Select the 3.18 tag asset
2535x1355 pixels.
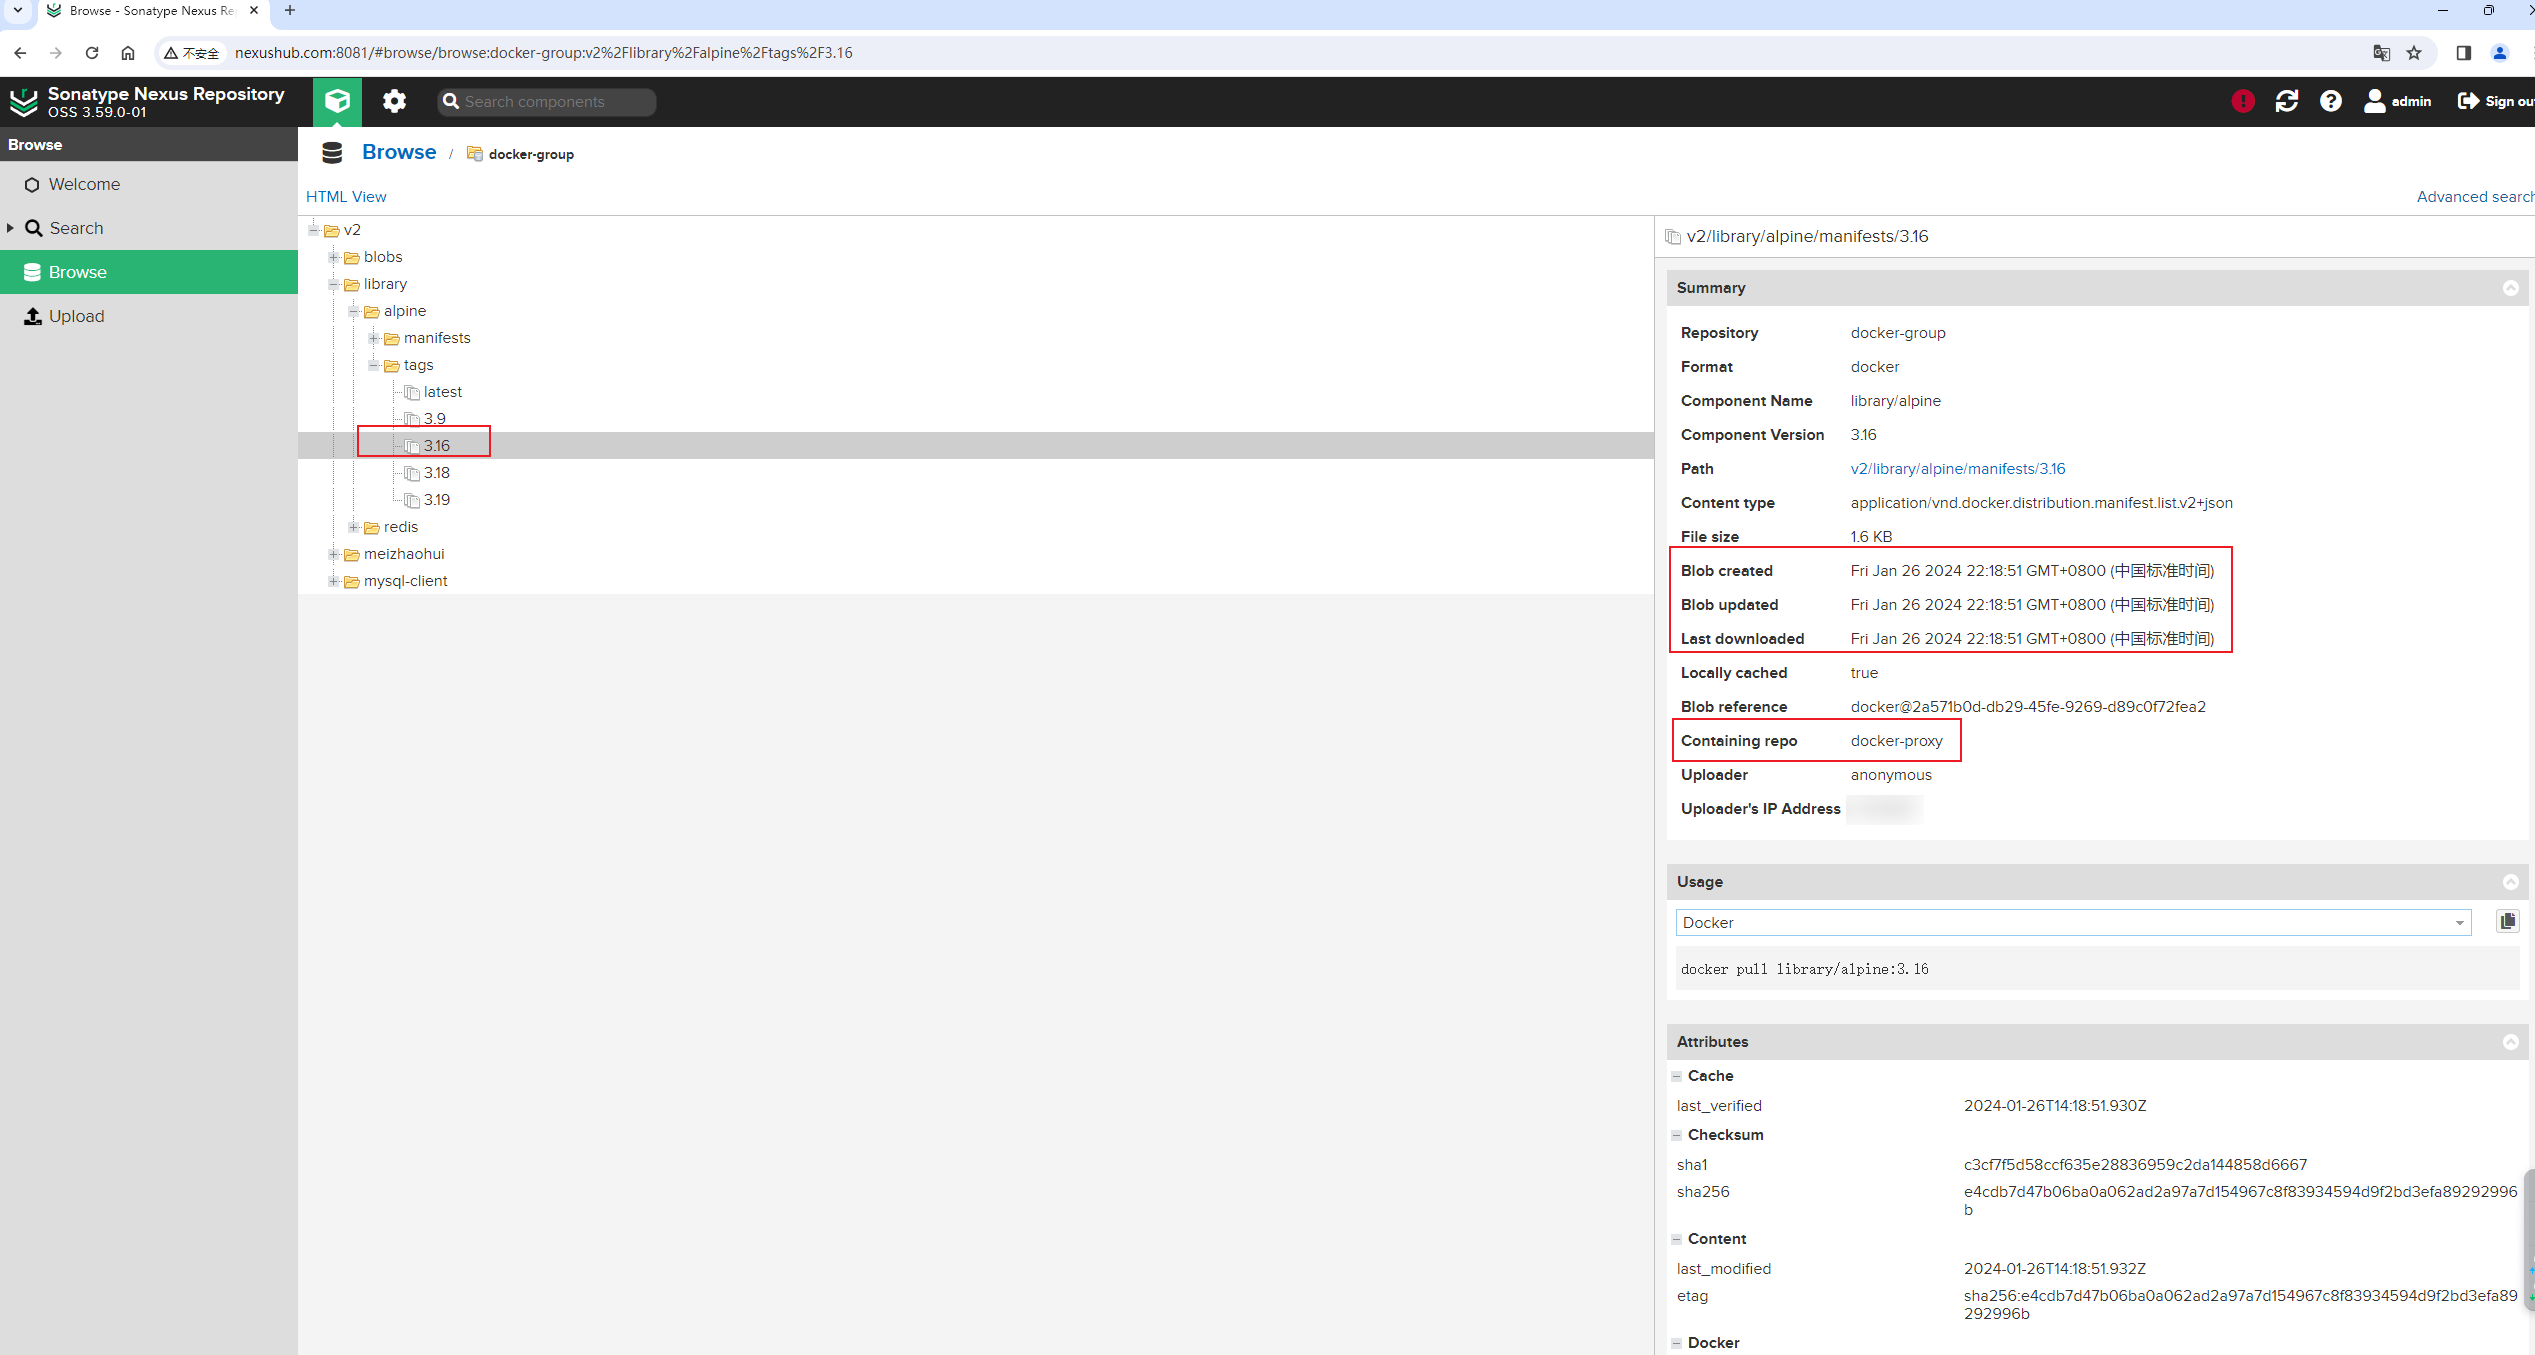[436, 473]
